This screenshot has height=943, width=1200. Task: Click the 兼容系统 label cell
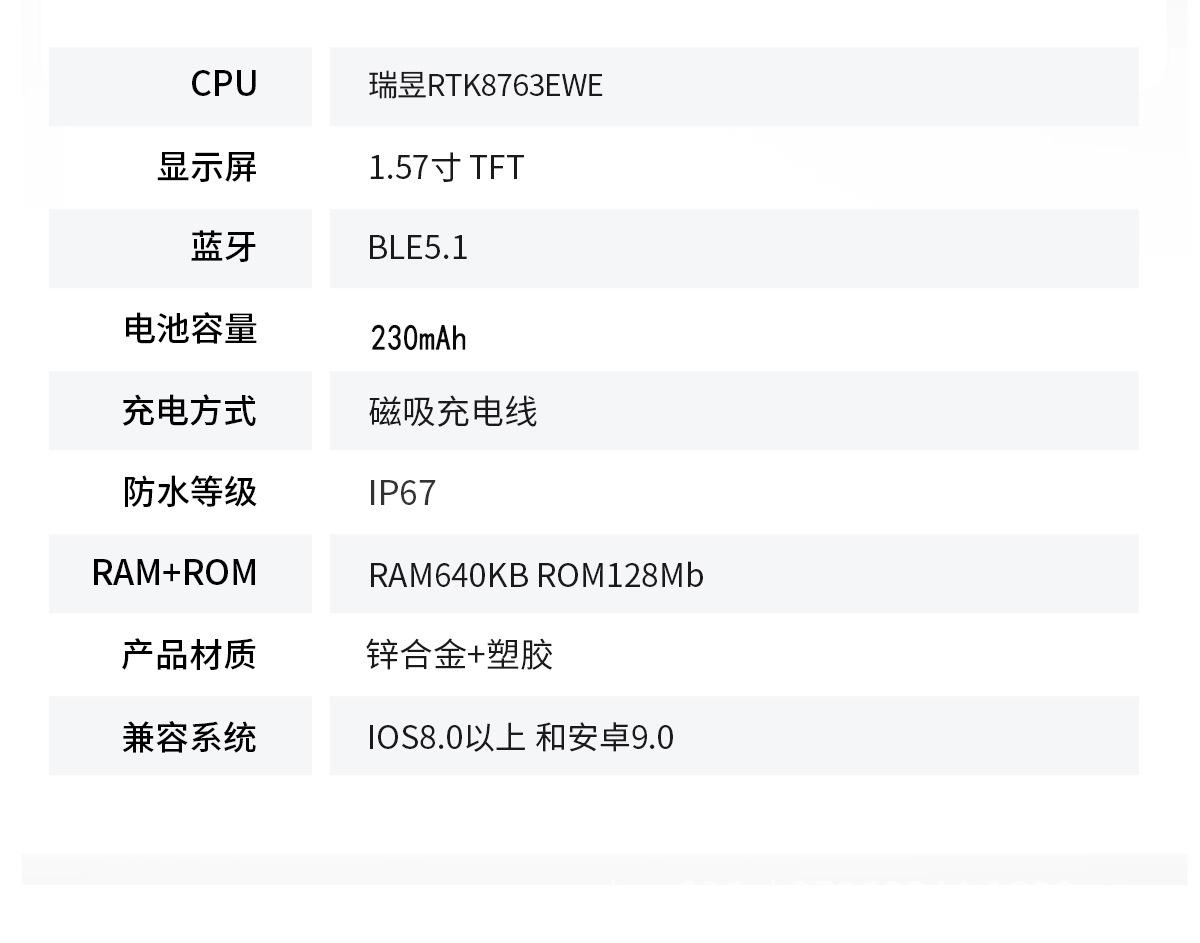pos(180,735)
